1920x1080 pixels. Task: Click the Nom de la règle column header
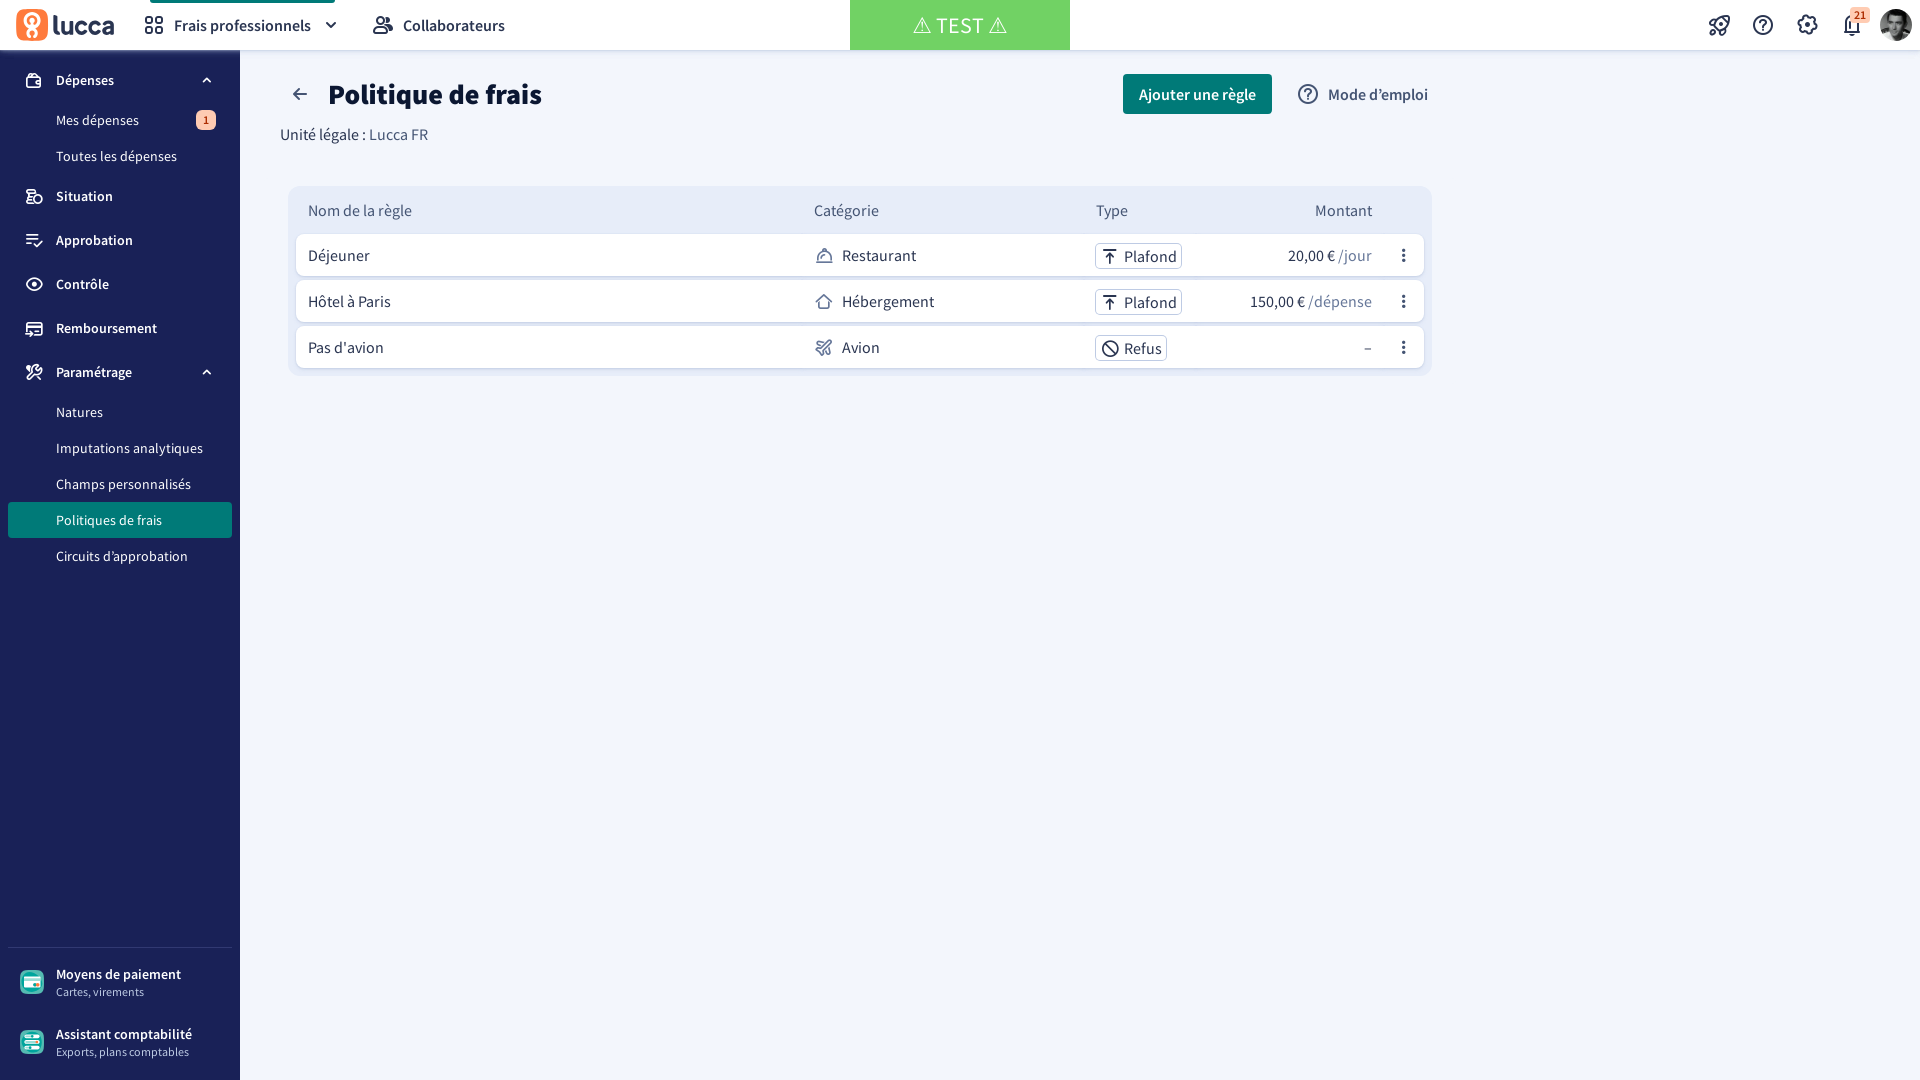pos(360,210)
